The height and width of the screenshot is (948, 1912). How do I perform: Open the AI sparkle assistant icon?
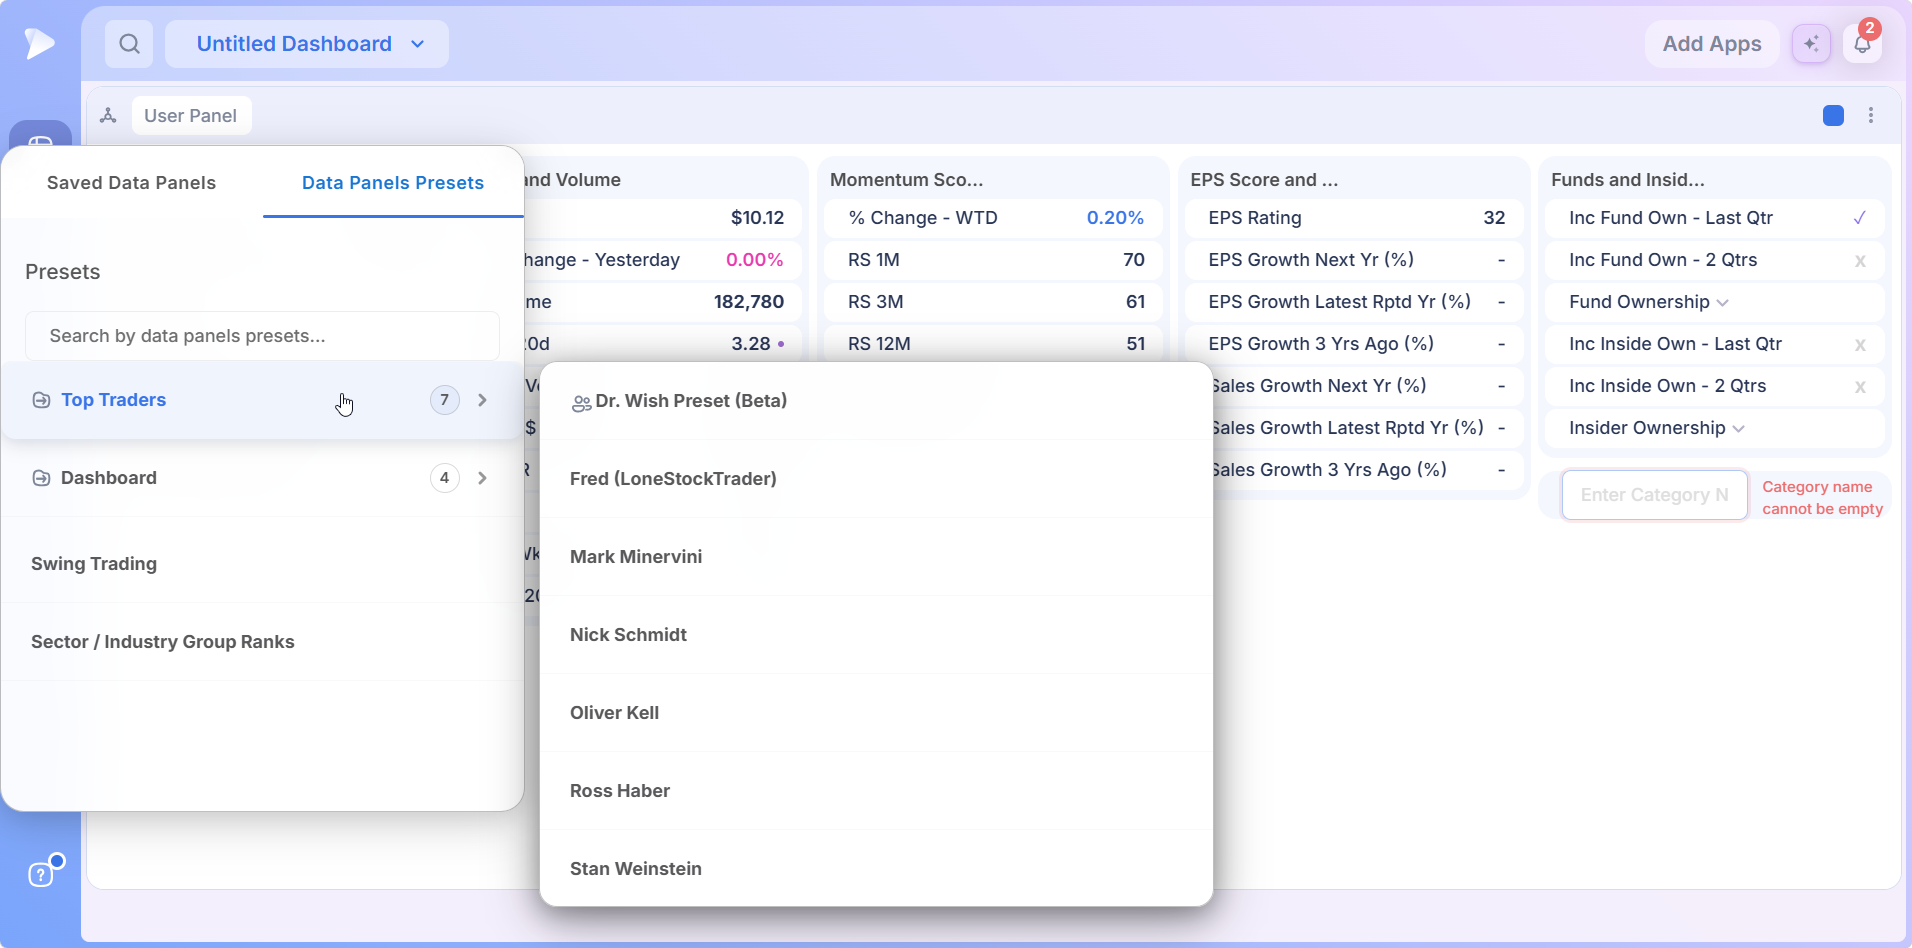pyautogui.click(x=1811, y=44)
